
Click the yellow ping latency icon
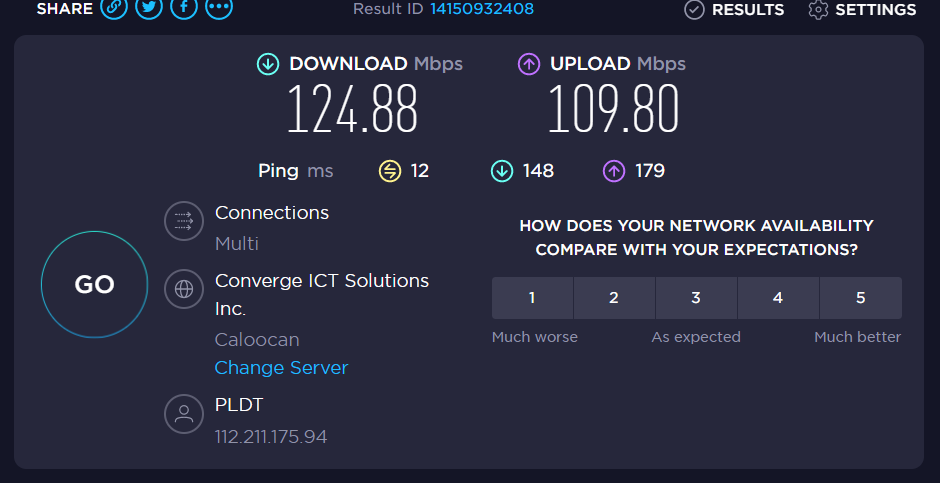389,171
